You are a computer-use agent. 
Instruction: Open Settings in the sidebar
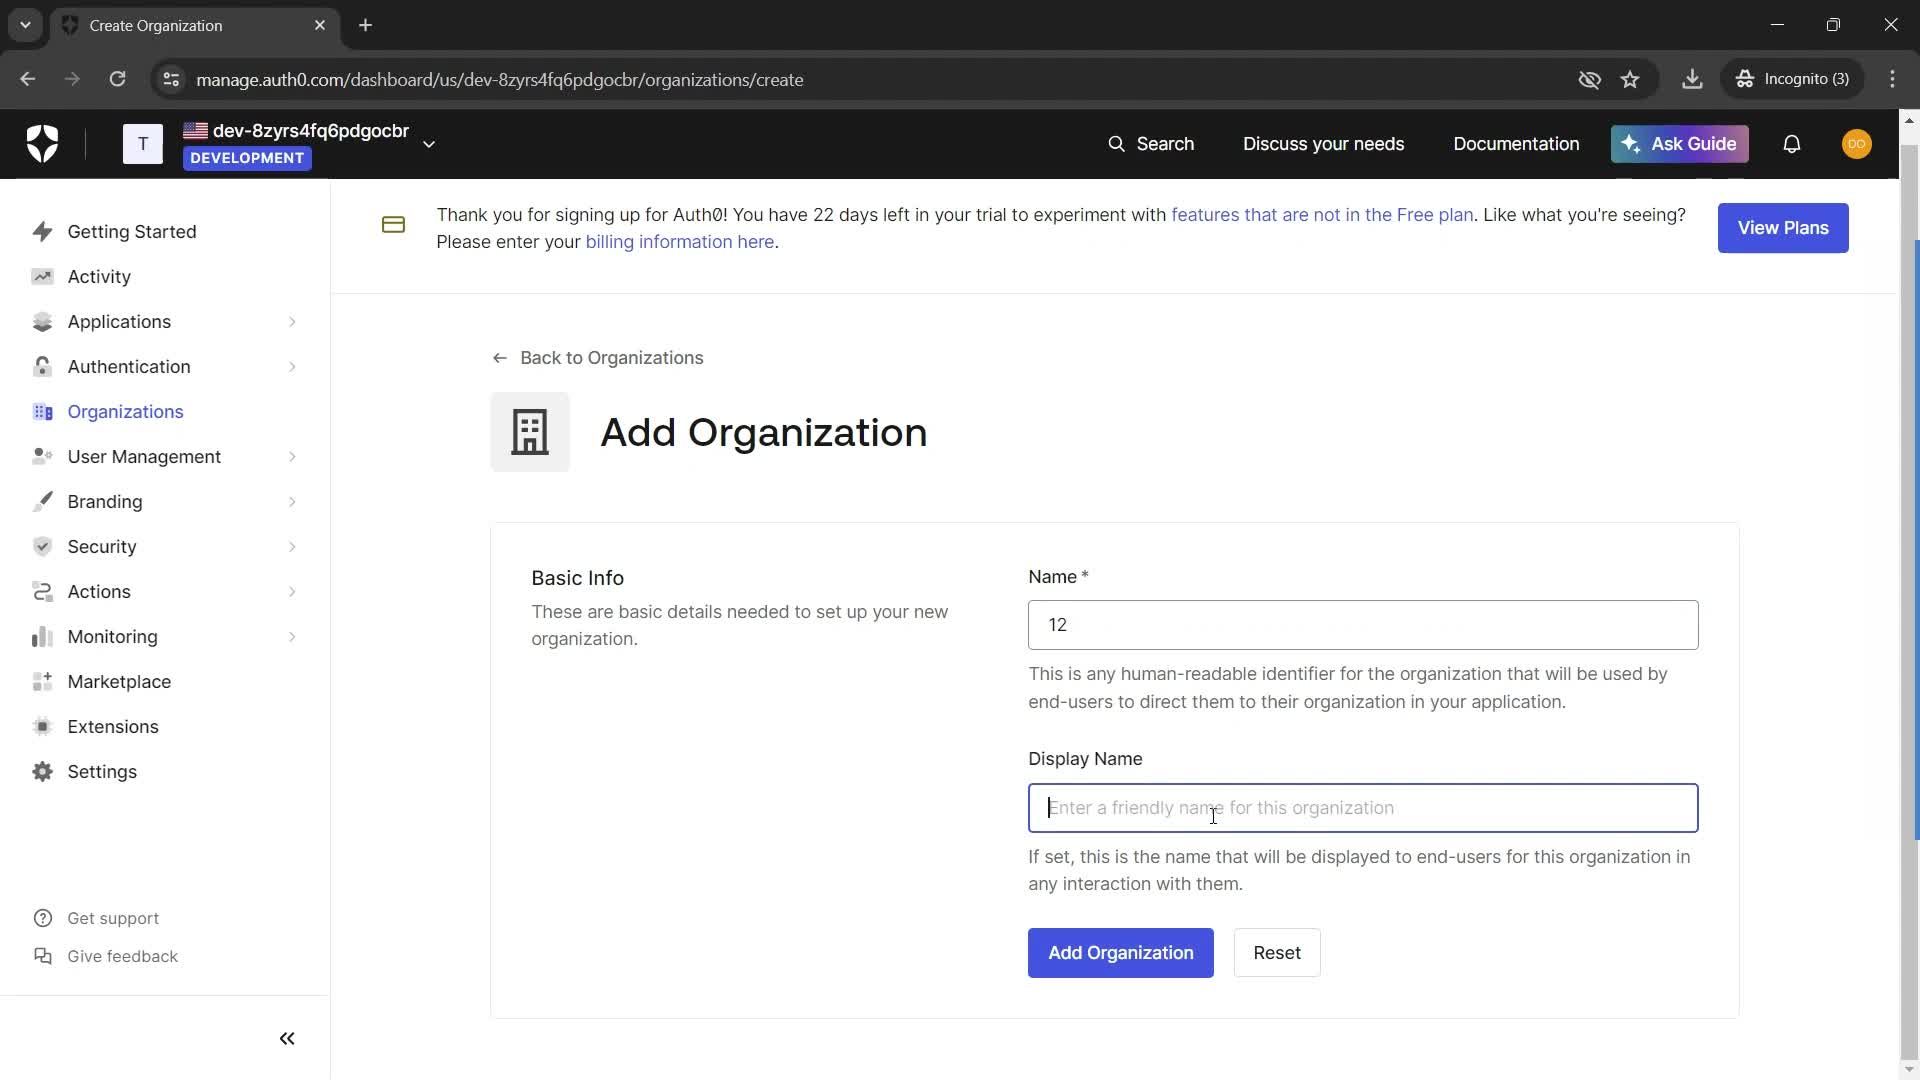(102, 772)
